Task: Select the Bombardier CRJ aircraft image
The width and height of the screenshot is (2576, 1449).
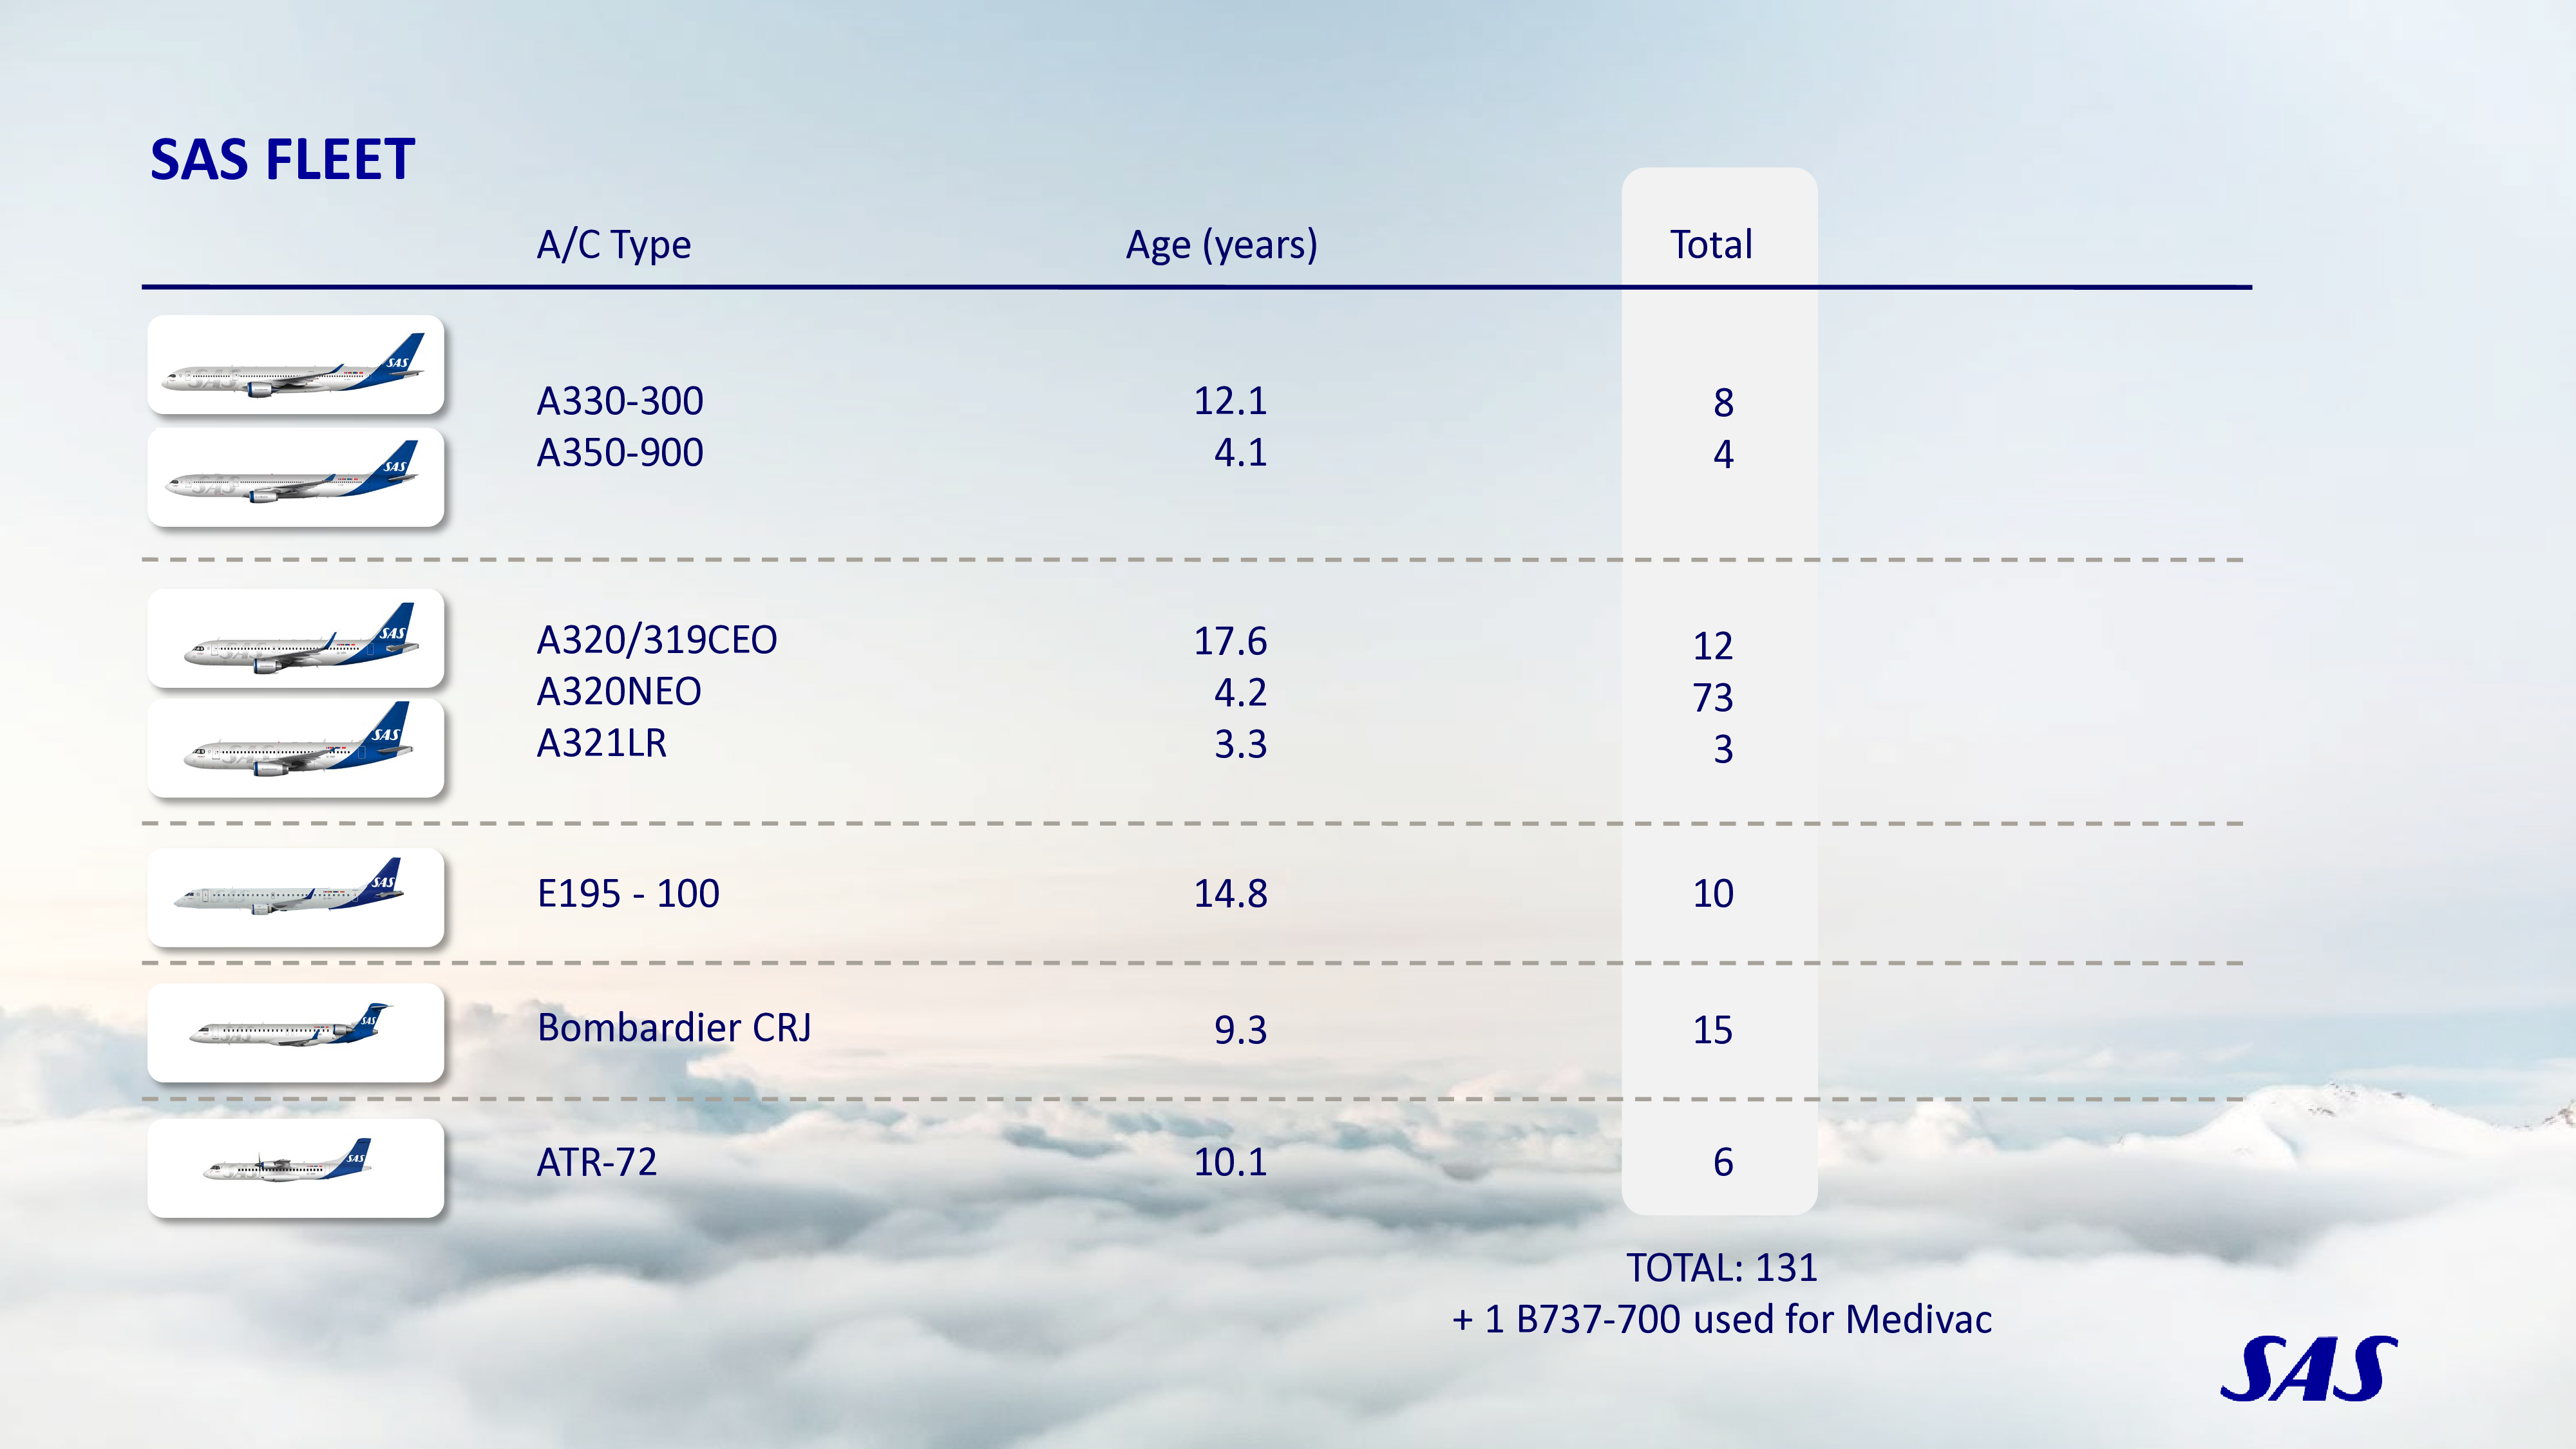Action: click(x=295, y=1032)
